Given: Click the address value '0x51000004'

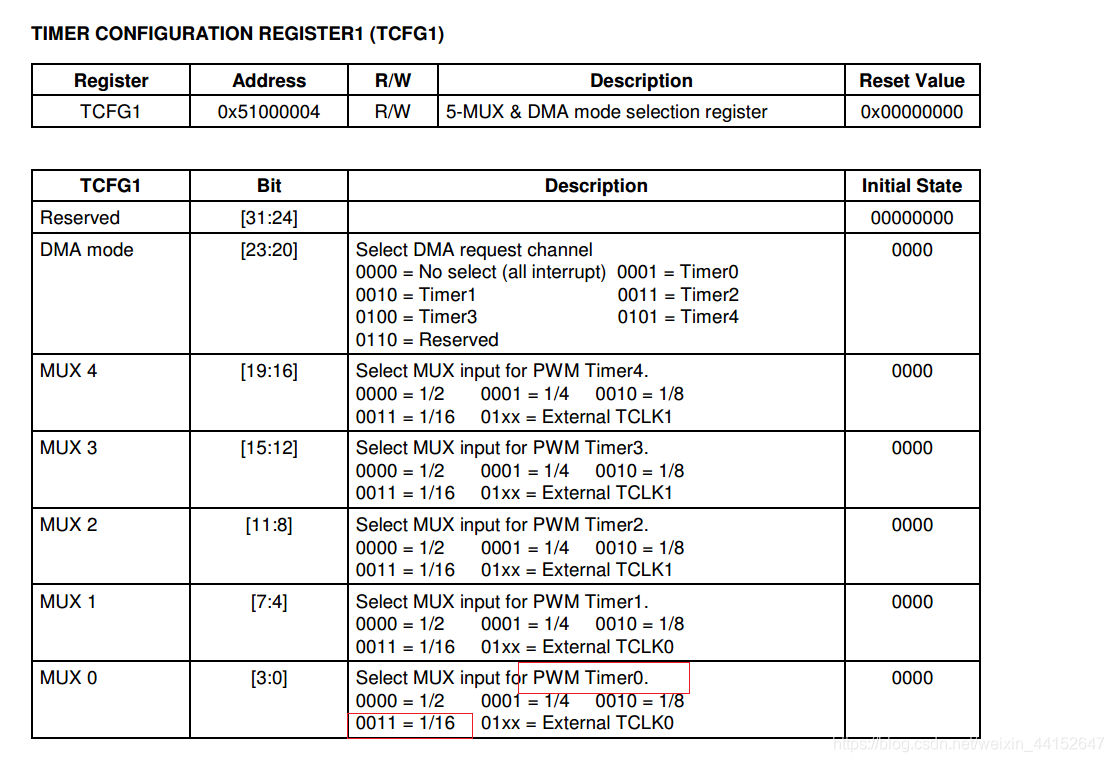Looking at the screenshot, I should click(269, 111).
